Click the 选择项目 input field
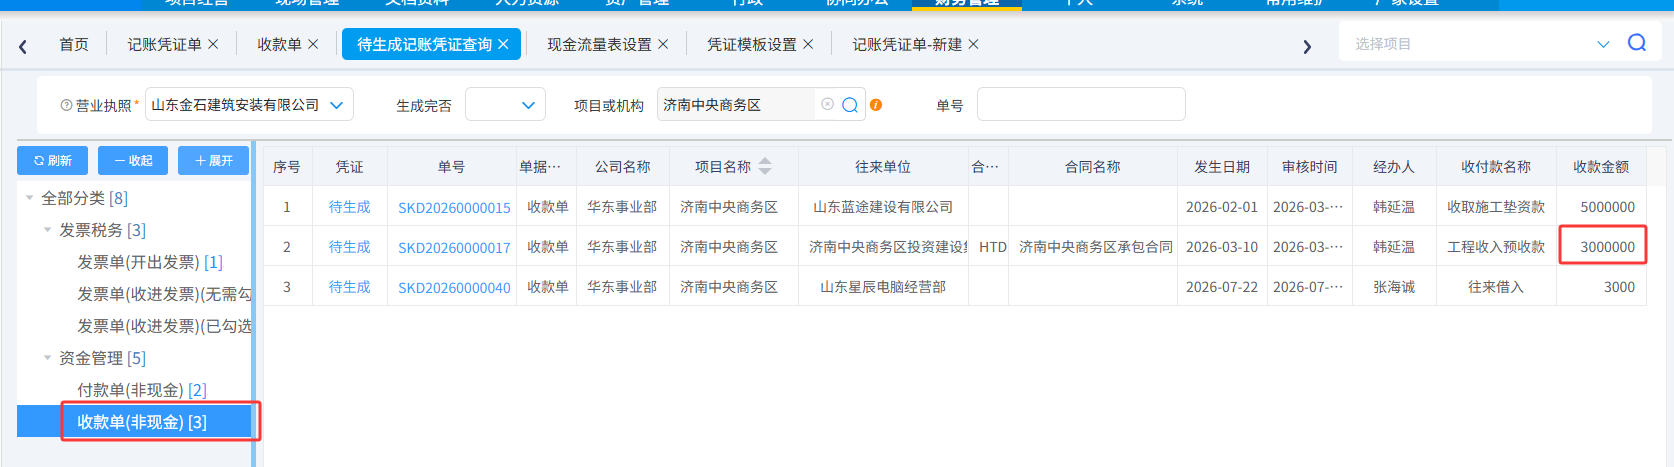This screenshot has height=467, width=1674. point(1470,44)
